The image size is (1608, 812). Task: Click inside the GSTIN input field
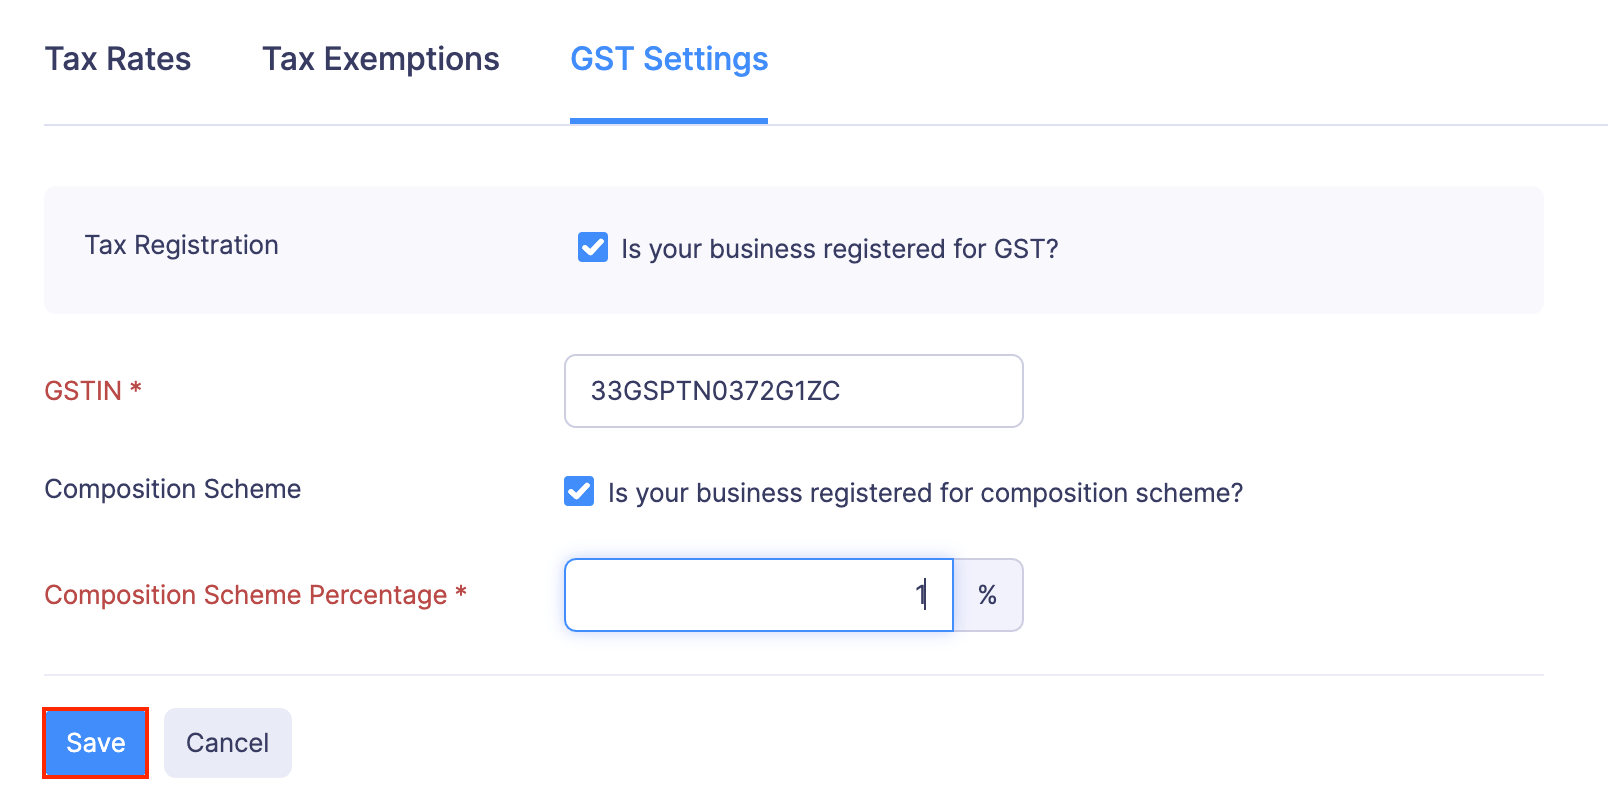point(793,391)
